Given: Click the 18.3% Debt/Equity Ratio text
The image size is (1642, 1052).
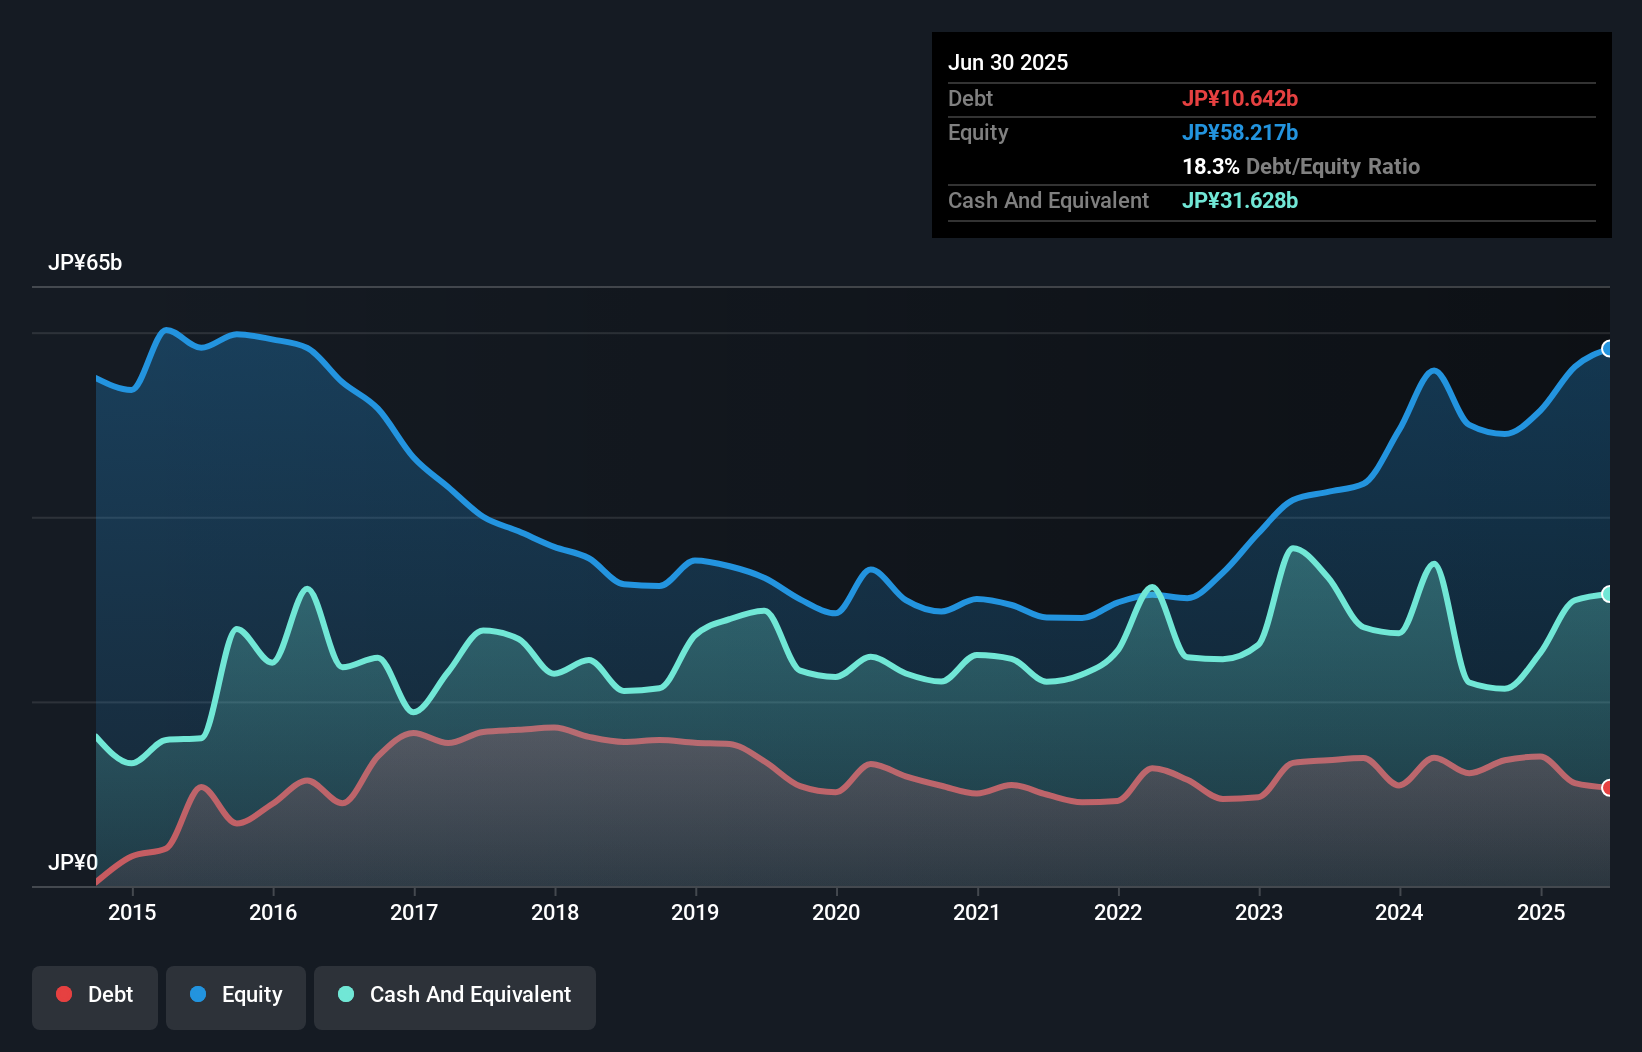Looking at the screenshot, I should [1301, 167].
